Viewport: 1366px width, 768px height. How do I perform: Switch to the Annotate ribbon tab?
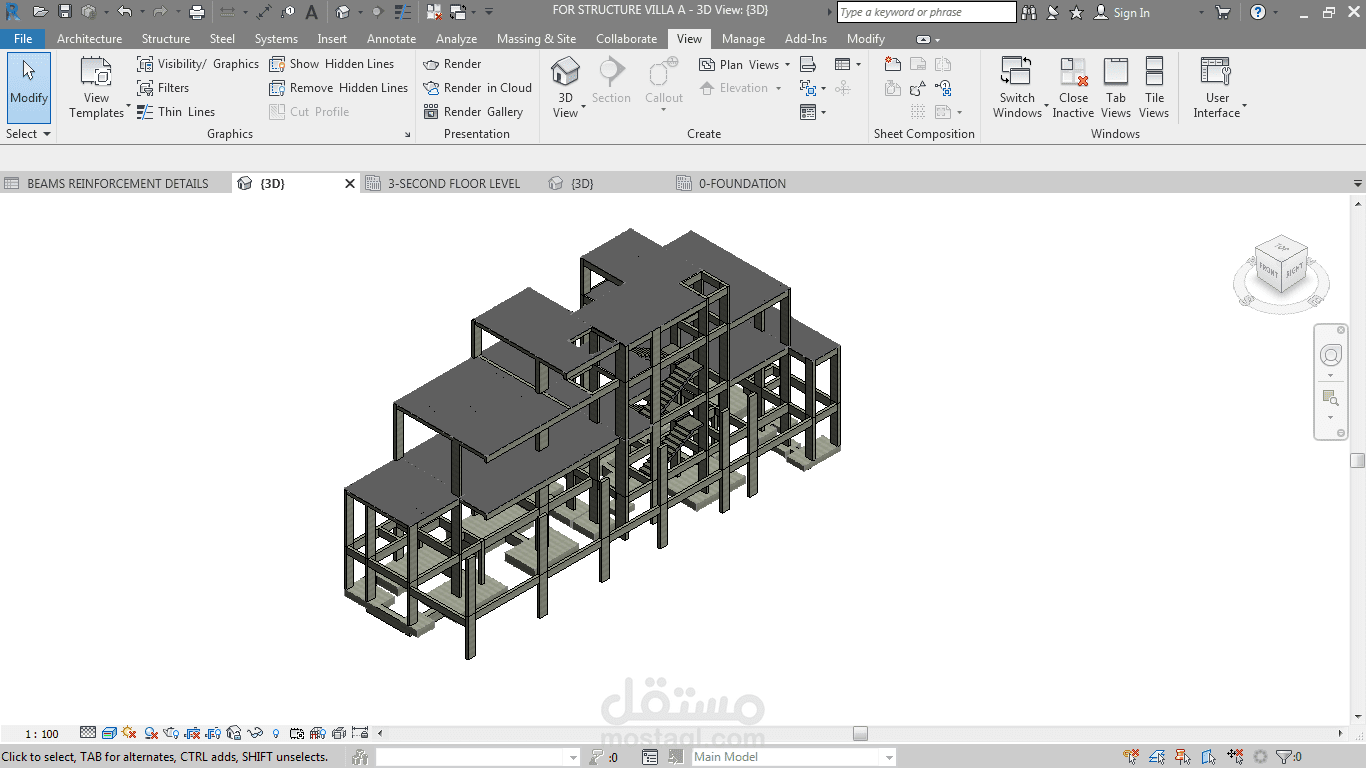[x=391, y=39]
